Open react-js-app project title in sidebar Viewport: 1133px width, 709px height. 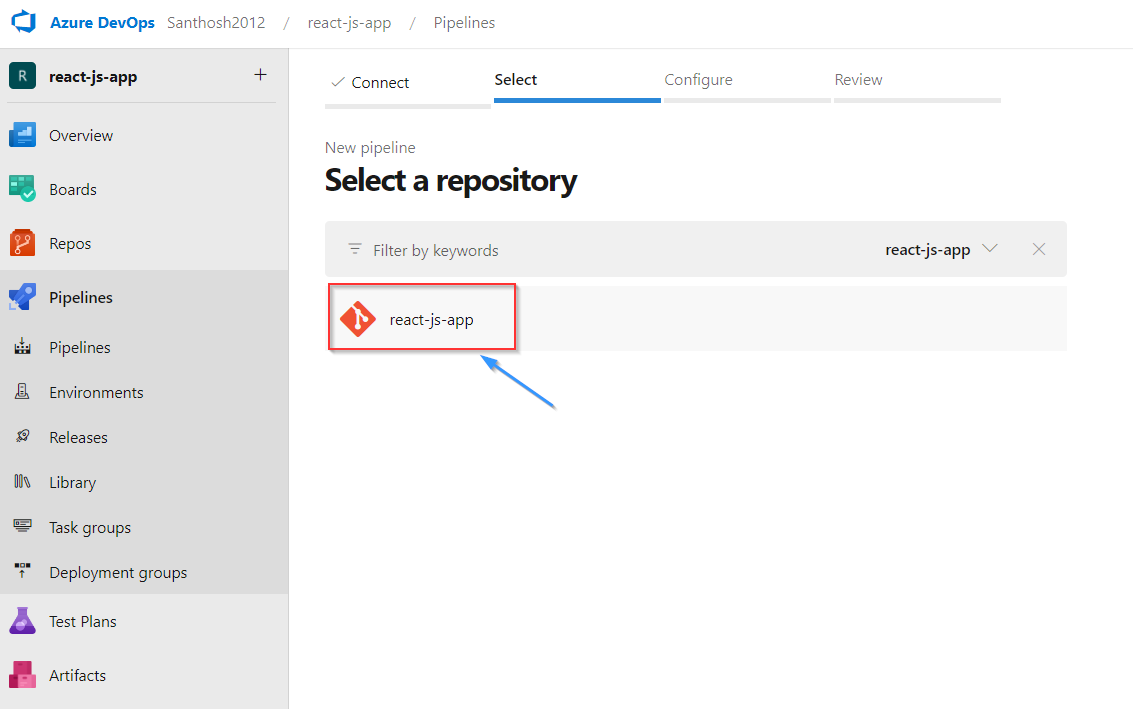coord(92,77)
